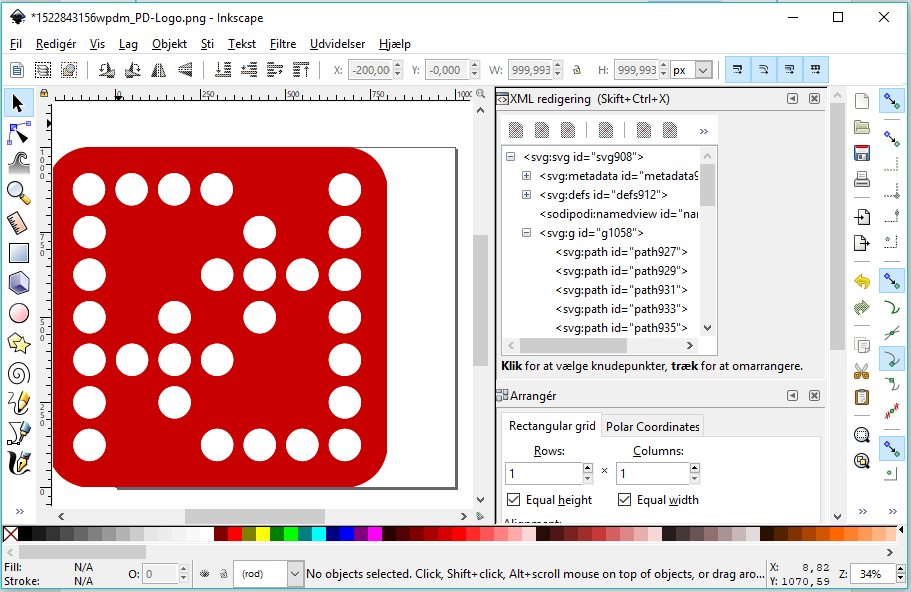Show more XML editor toolbar buttons
The height and width of the screenshot is (592, 911).
(704, 131)
